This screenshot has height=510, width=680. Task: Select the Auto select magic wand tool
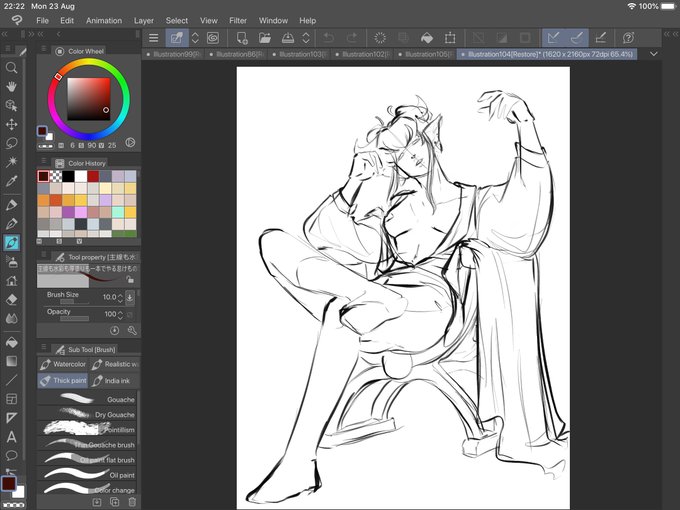click(11, 162)
